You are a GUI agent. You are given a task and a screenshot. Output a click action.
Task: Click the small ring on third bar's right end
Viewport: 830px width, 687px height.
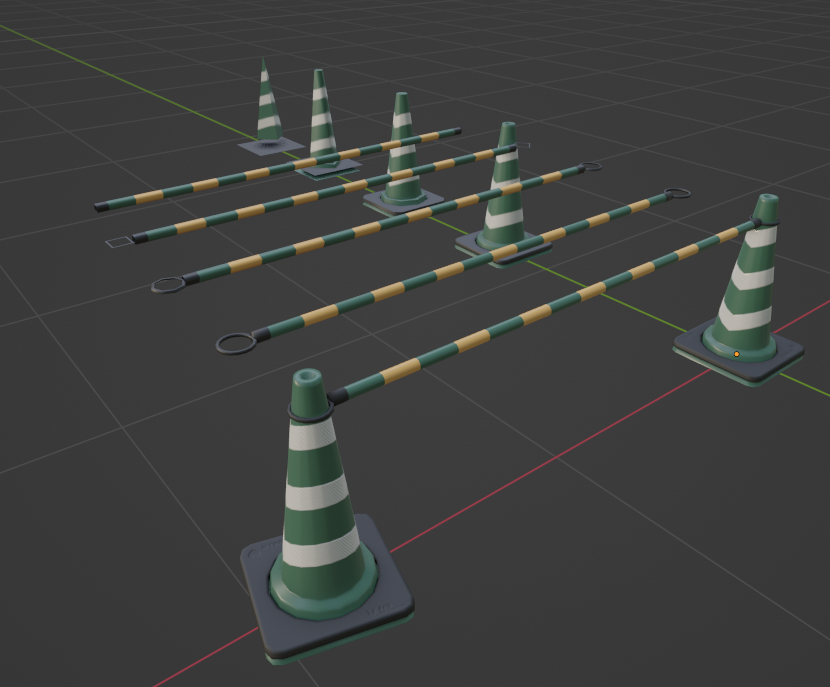click(x=591, y=166)
